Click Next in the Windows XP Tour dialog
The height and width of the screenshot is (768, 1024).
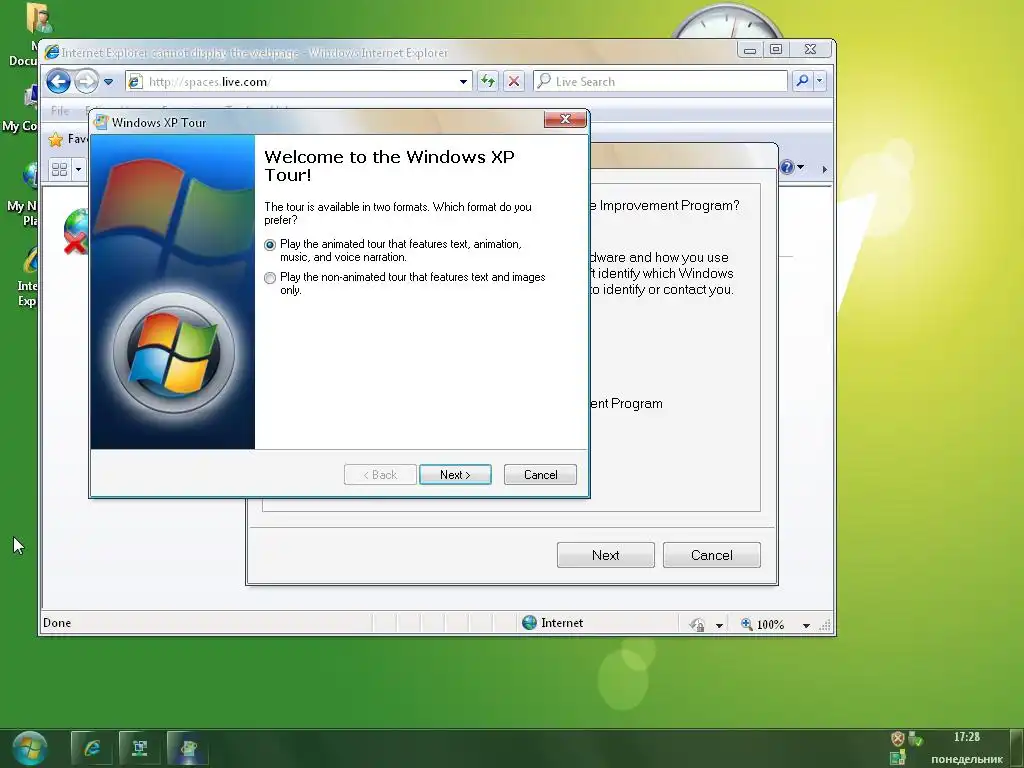point(455,475)
